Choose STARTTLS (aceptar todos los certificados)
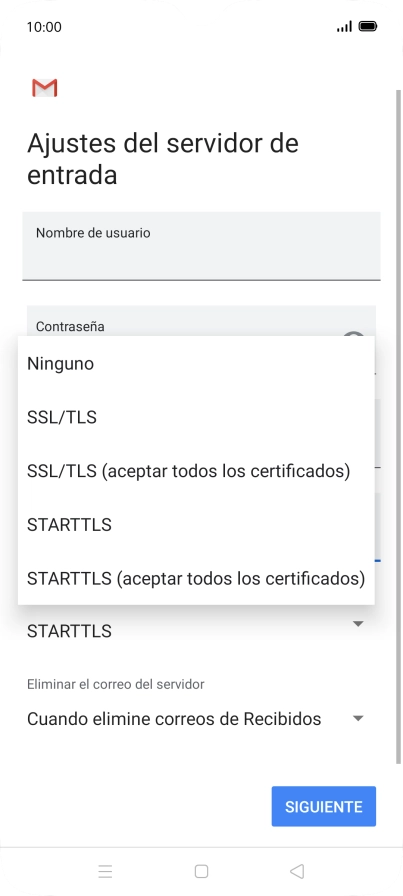The height and width of the screenshot is (896, 403). (196, 578)
